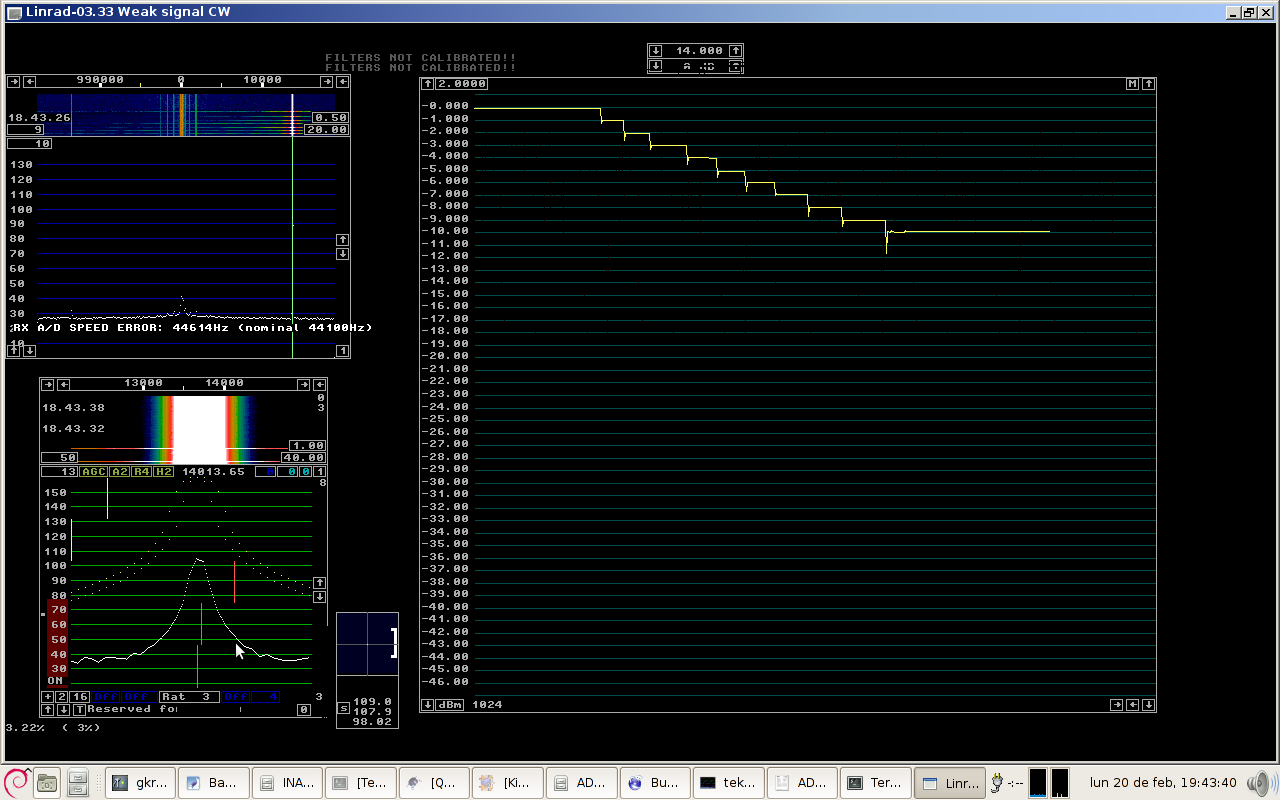
Task: Click the up arrow right of wide spectrum
Action: [343, 240]
